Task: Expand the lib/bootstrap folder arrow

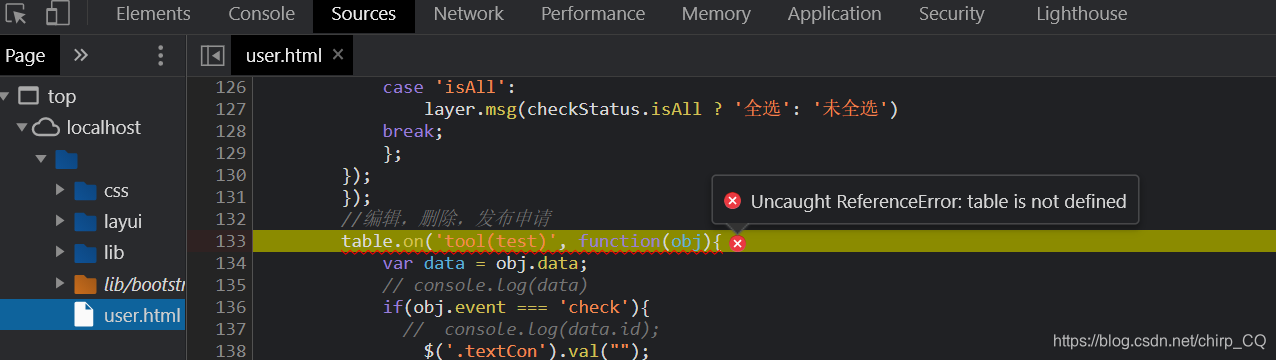Action: pyautogui.click(x=60, y=285)
